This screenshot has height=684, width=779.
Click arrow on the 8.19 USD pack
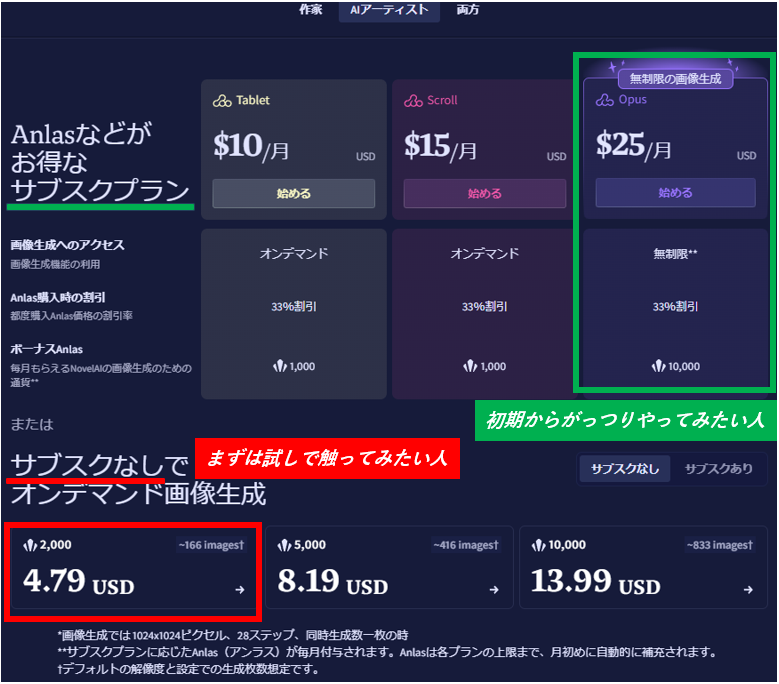point(494,590)
